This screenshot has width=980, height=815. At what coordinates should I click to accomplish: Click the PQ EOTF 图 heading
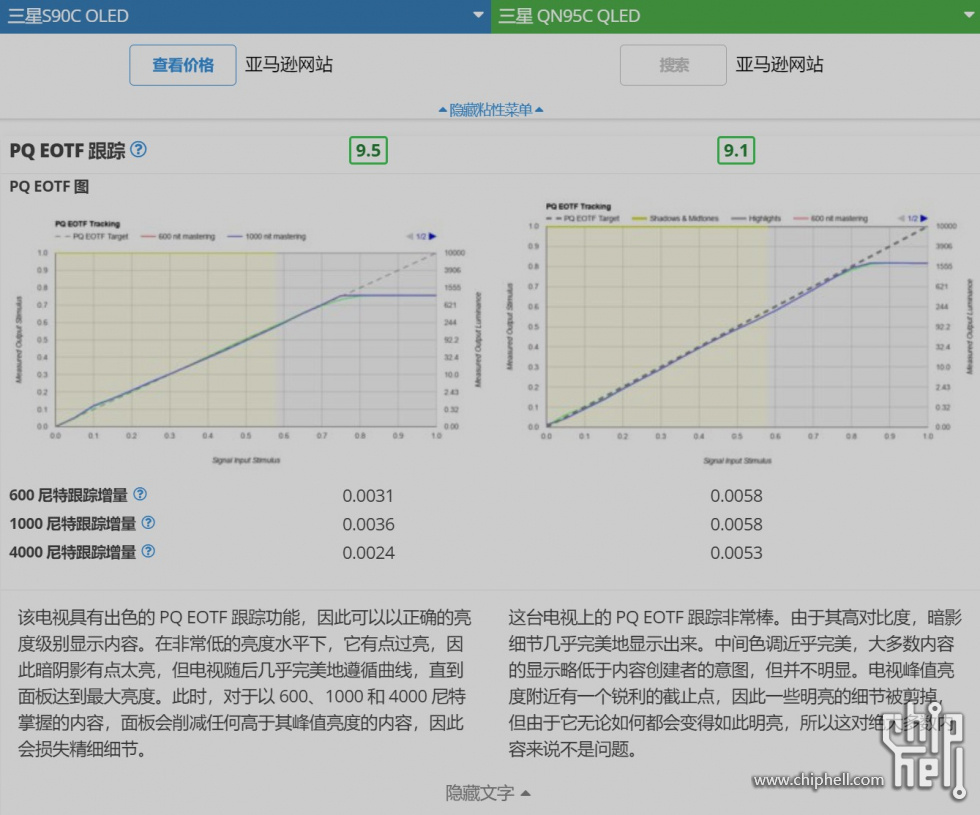[x=49, y=186]
